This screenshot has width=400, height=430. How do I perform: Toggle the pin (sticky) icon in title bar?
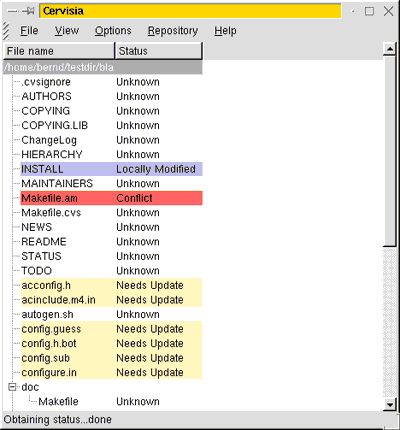point(29,11)
